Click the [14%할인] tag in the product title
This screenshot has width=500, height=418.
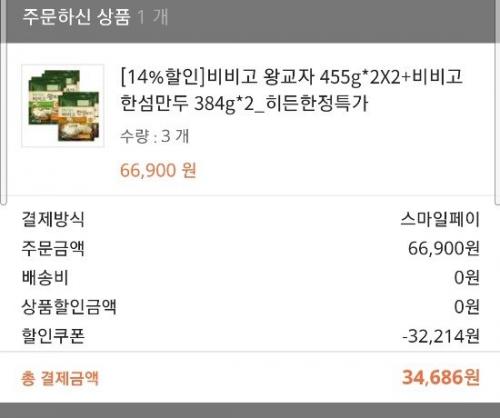tap(163, 77)
